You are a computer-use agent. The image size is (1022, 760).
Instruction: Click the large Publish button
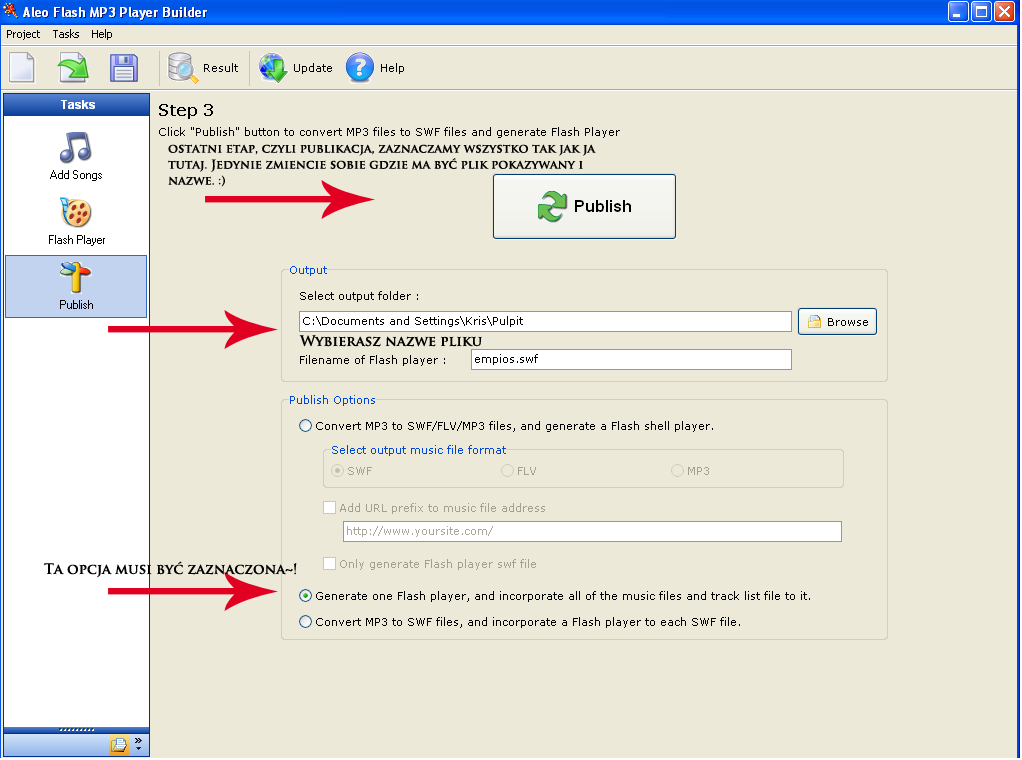(x=584, y=207)
